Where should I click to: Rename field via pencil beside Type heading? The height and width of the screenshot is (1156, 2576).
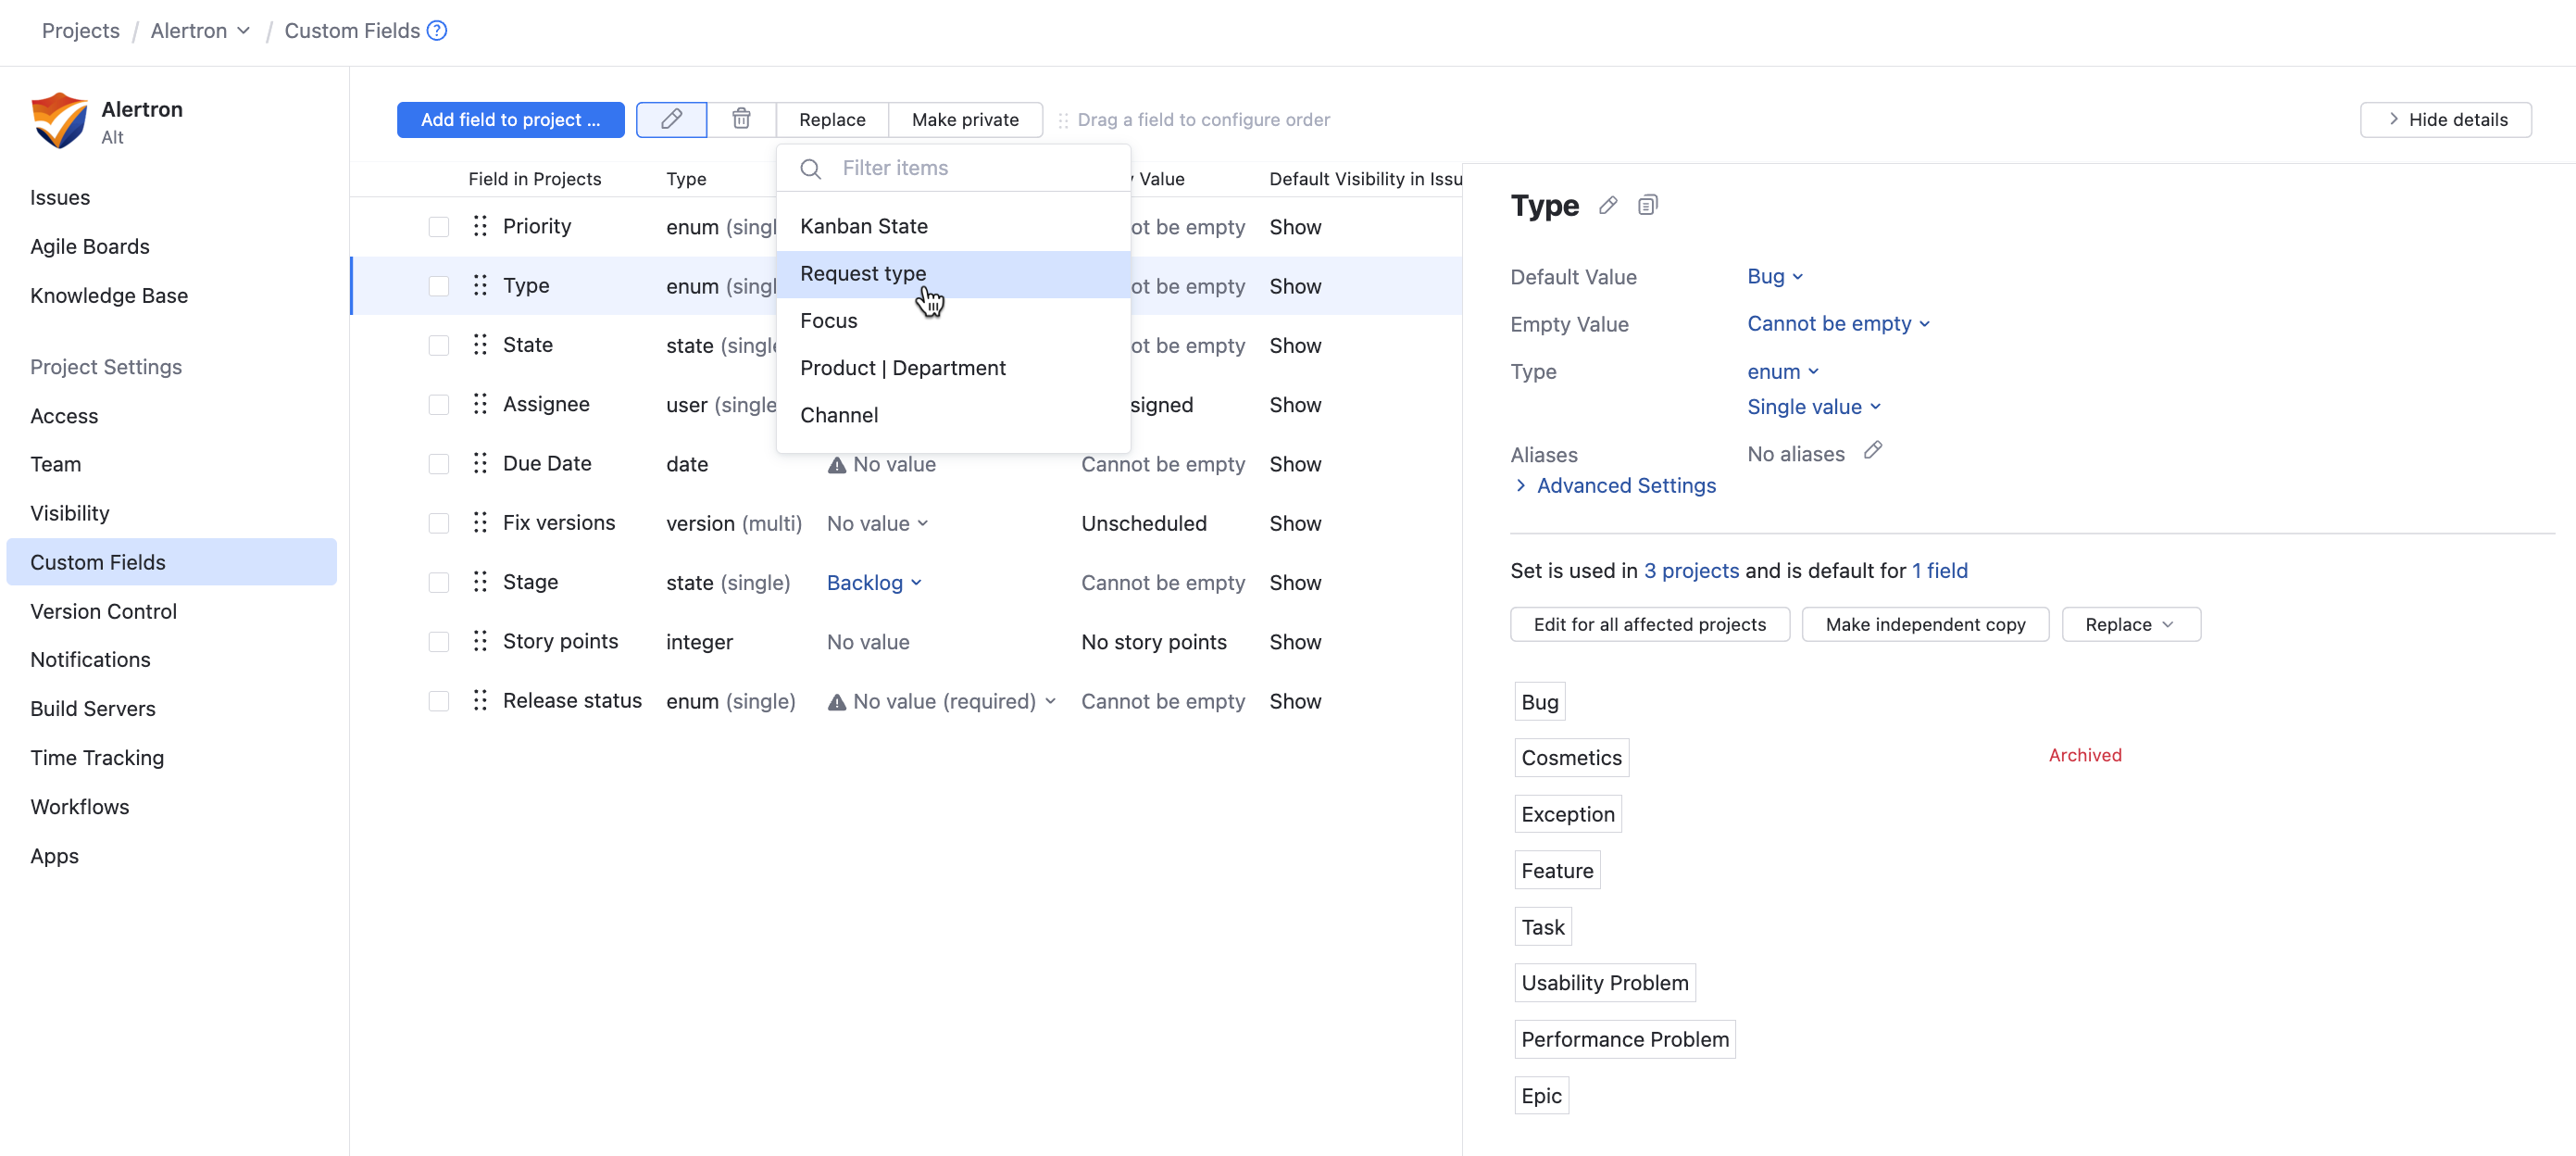(x=1607, y=205)
